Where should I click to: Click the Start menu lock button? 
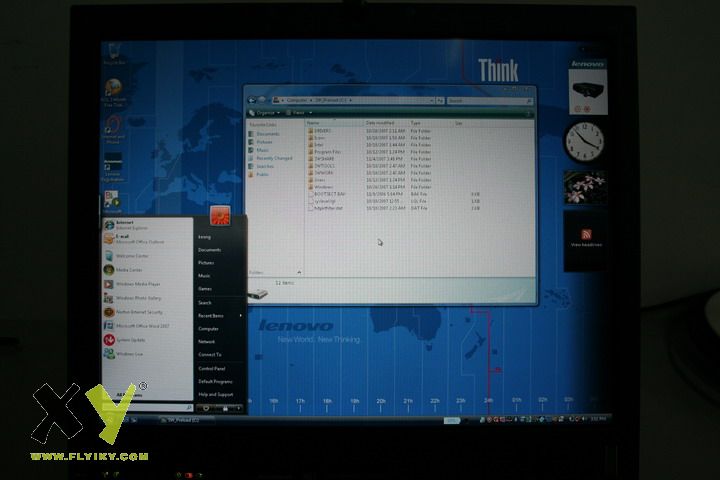click(225, 408)
